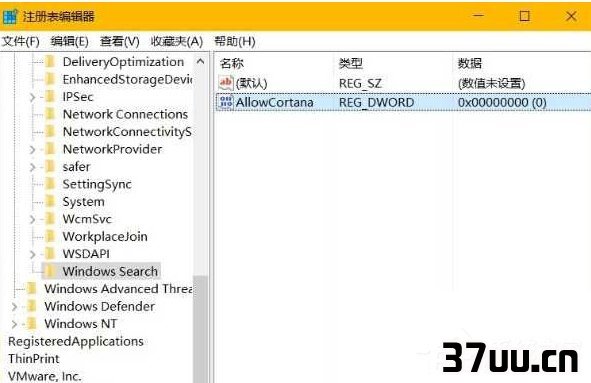The width and height of the screenshot is (591, 383).
Task: Expand the Windows NT key
Action: click(14, 324)
